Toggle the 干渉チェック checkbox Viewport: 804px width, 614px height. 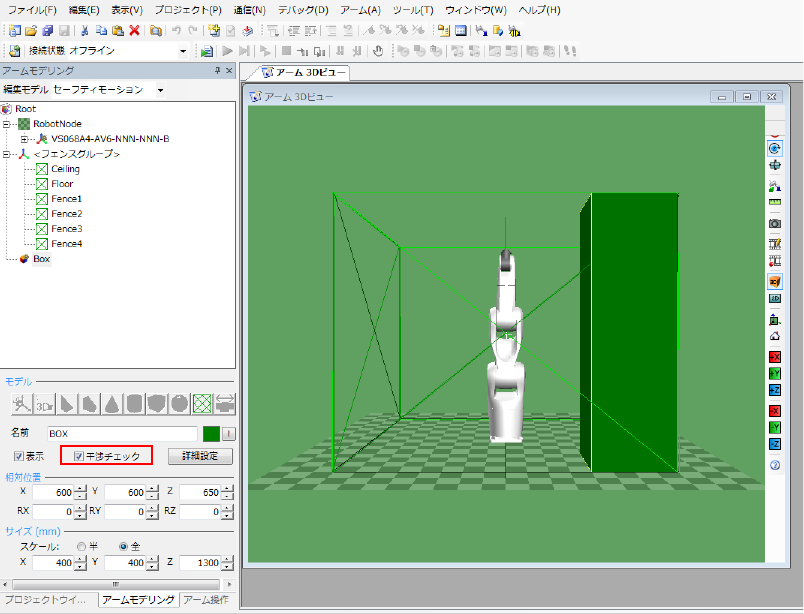pos(79,456)
